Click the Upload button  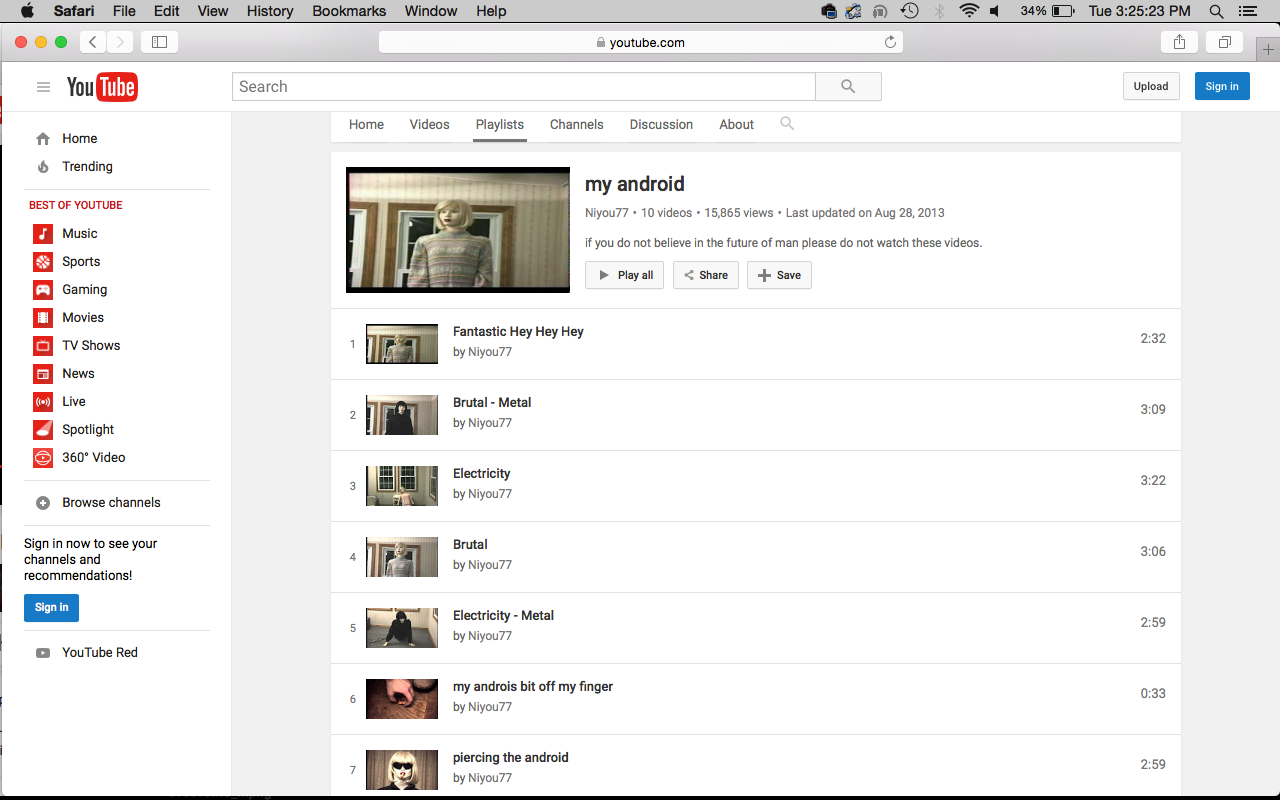click(1151, 86)
